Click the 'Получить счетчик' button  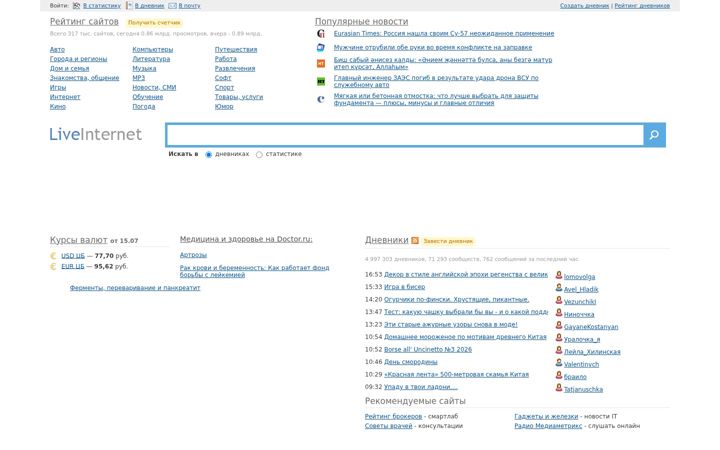click(154, 22)
